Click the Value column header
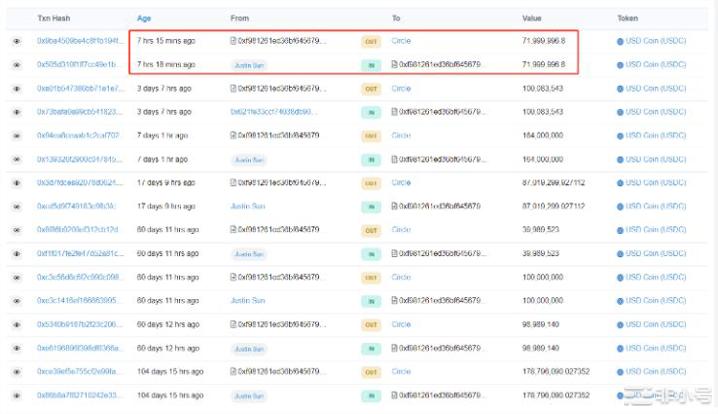This screenshot has height=414, width=718. coord(532,18)
